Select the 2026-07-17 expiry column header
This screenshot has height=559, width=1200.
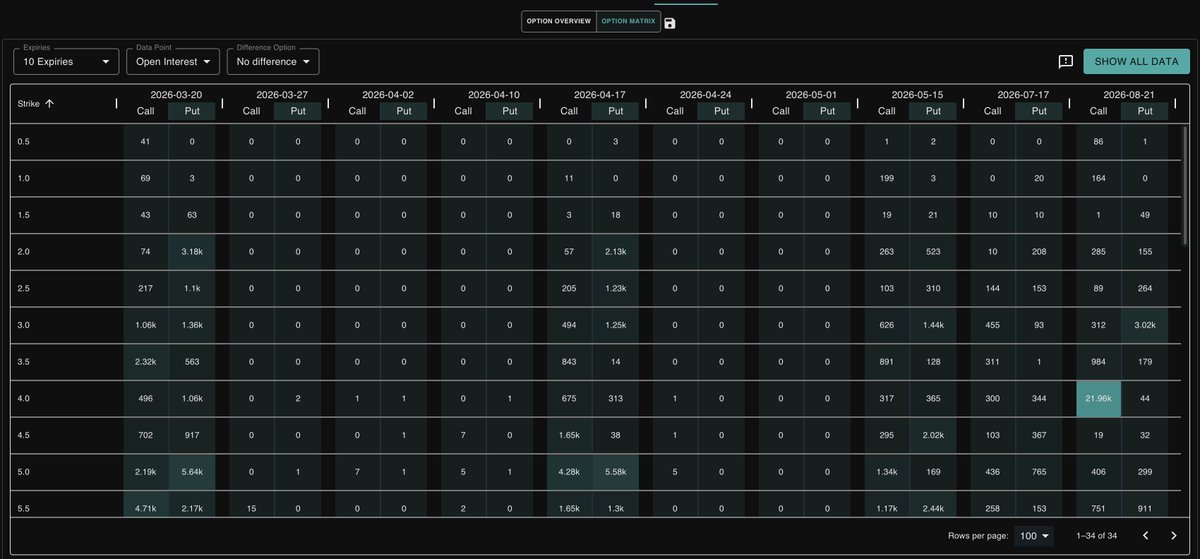pos(1024,95)
